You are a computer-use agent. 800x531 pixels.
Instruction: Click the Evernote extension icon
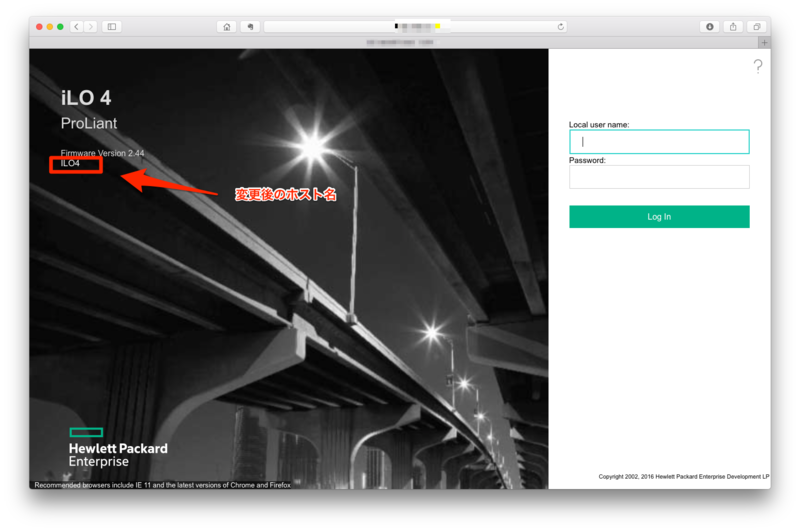tap(250, 27)
